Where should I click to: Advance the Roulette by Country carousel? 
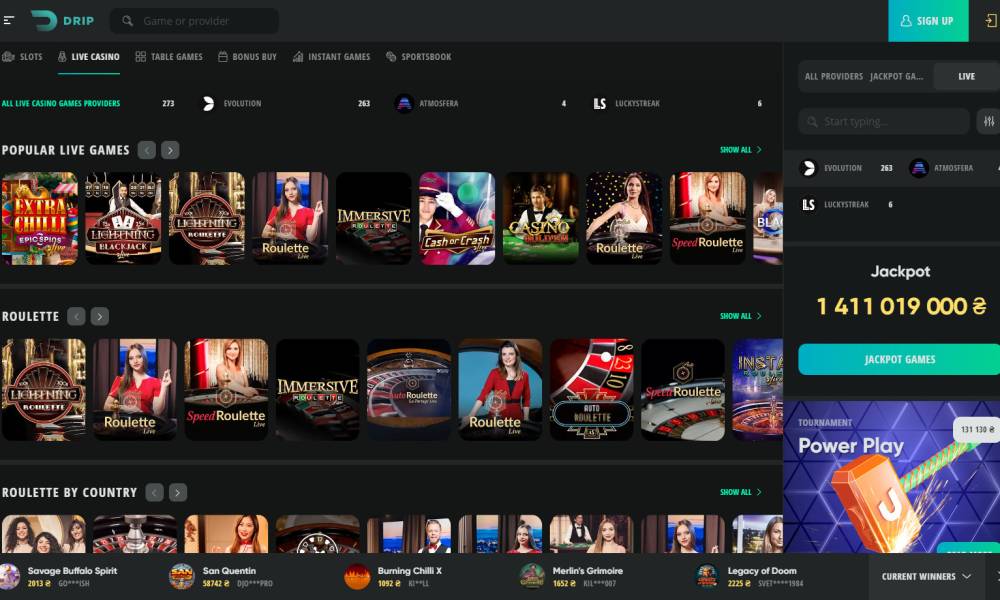click(178, 492)
